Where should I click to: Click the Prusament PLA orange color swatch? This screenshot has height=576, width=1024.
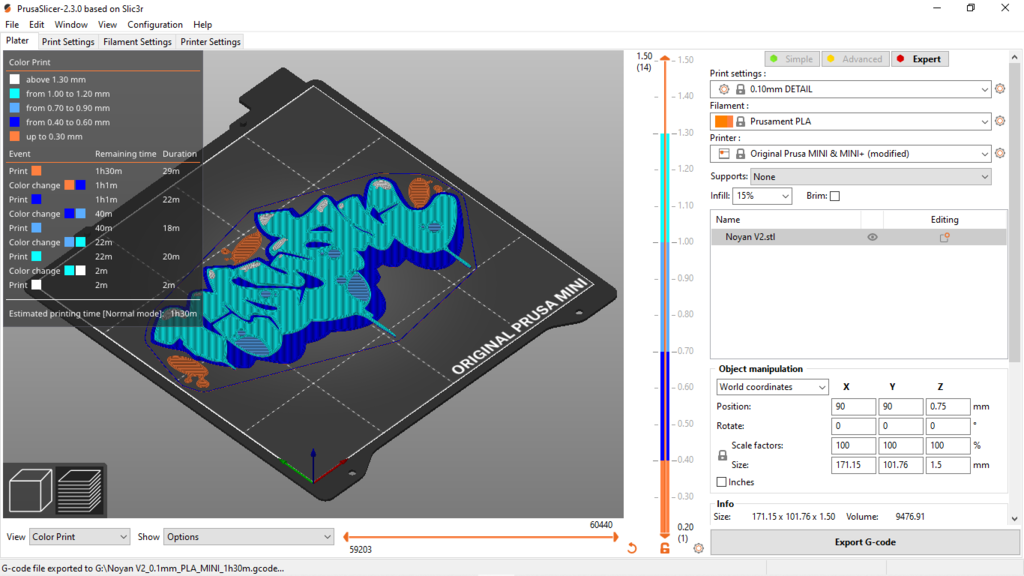724,121
